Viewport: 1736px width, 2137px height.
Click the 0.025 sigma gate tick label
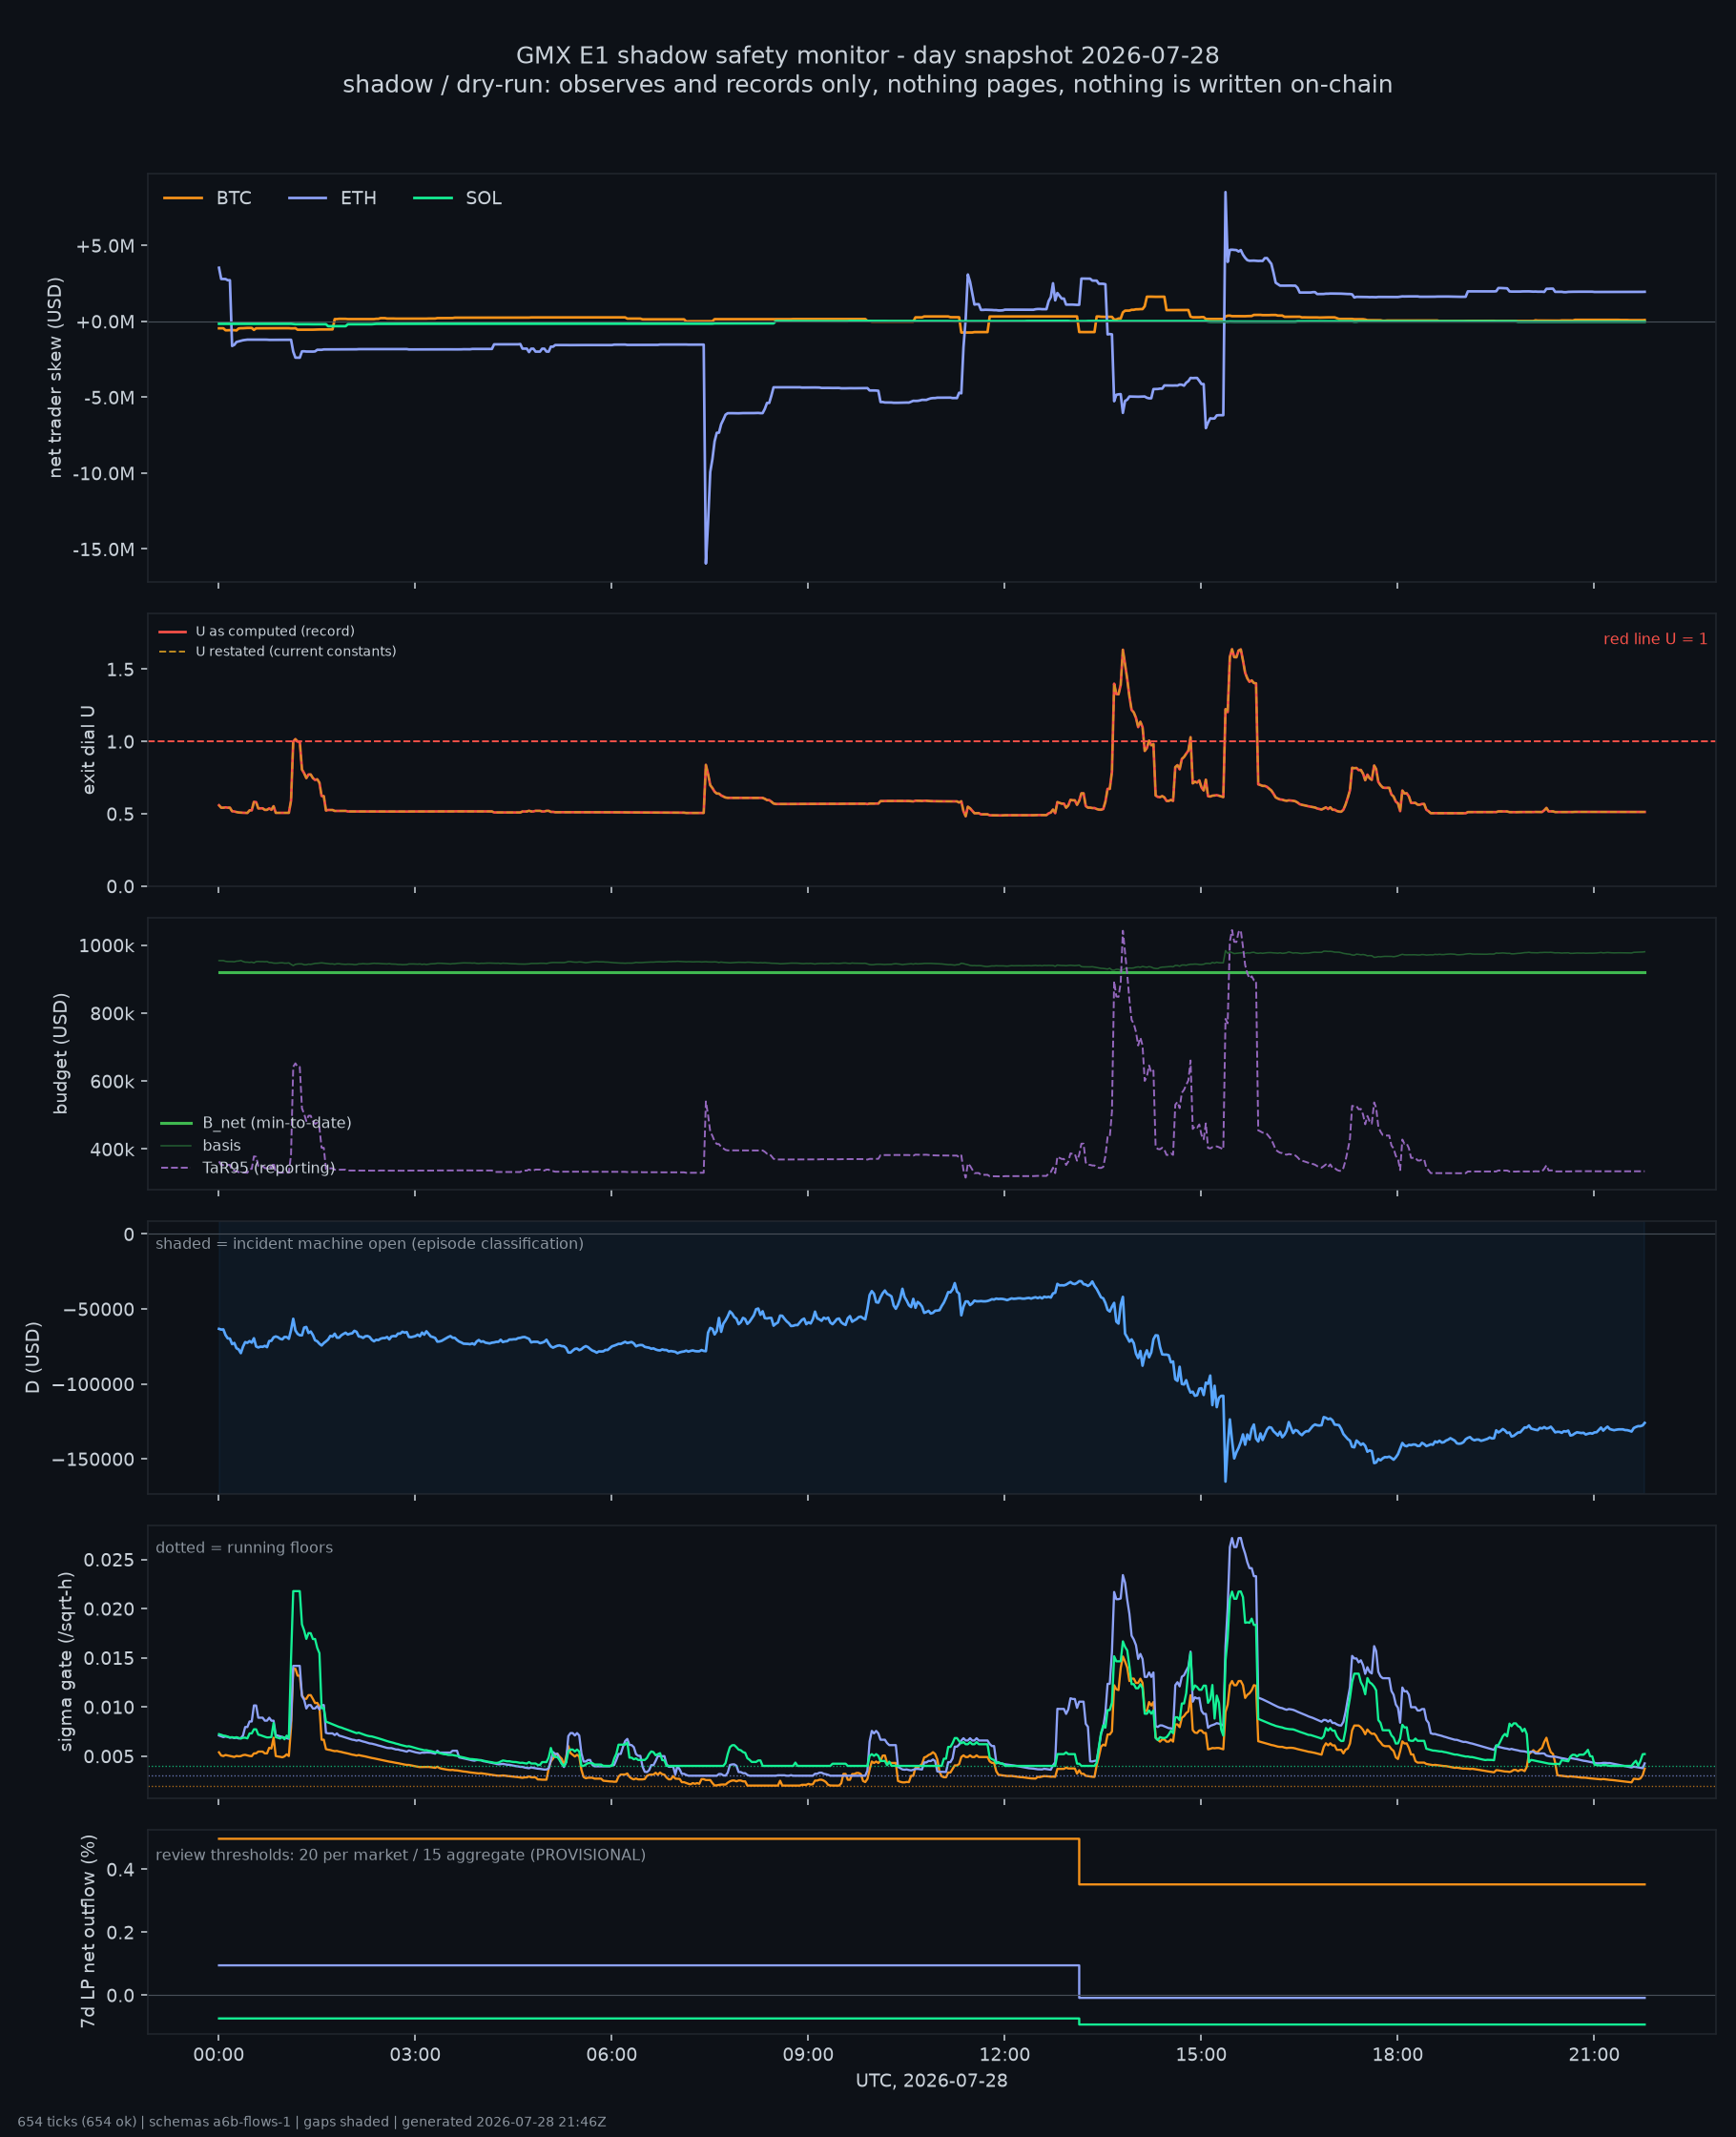[109, 1560]
